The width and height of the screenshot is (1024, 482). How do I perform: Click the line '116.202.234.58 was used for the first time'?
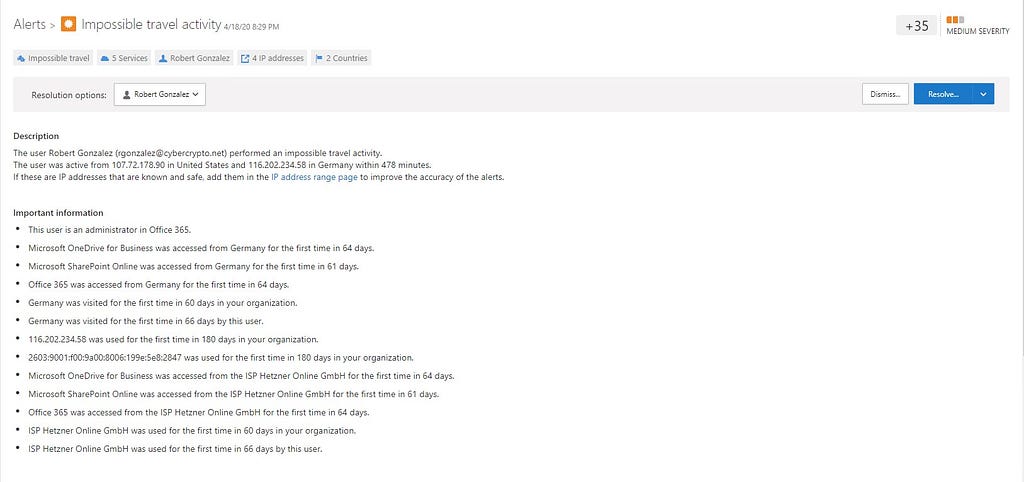click(173, 340)
